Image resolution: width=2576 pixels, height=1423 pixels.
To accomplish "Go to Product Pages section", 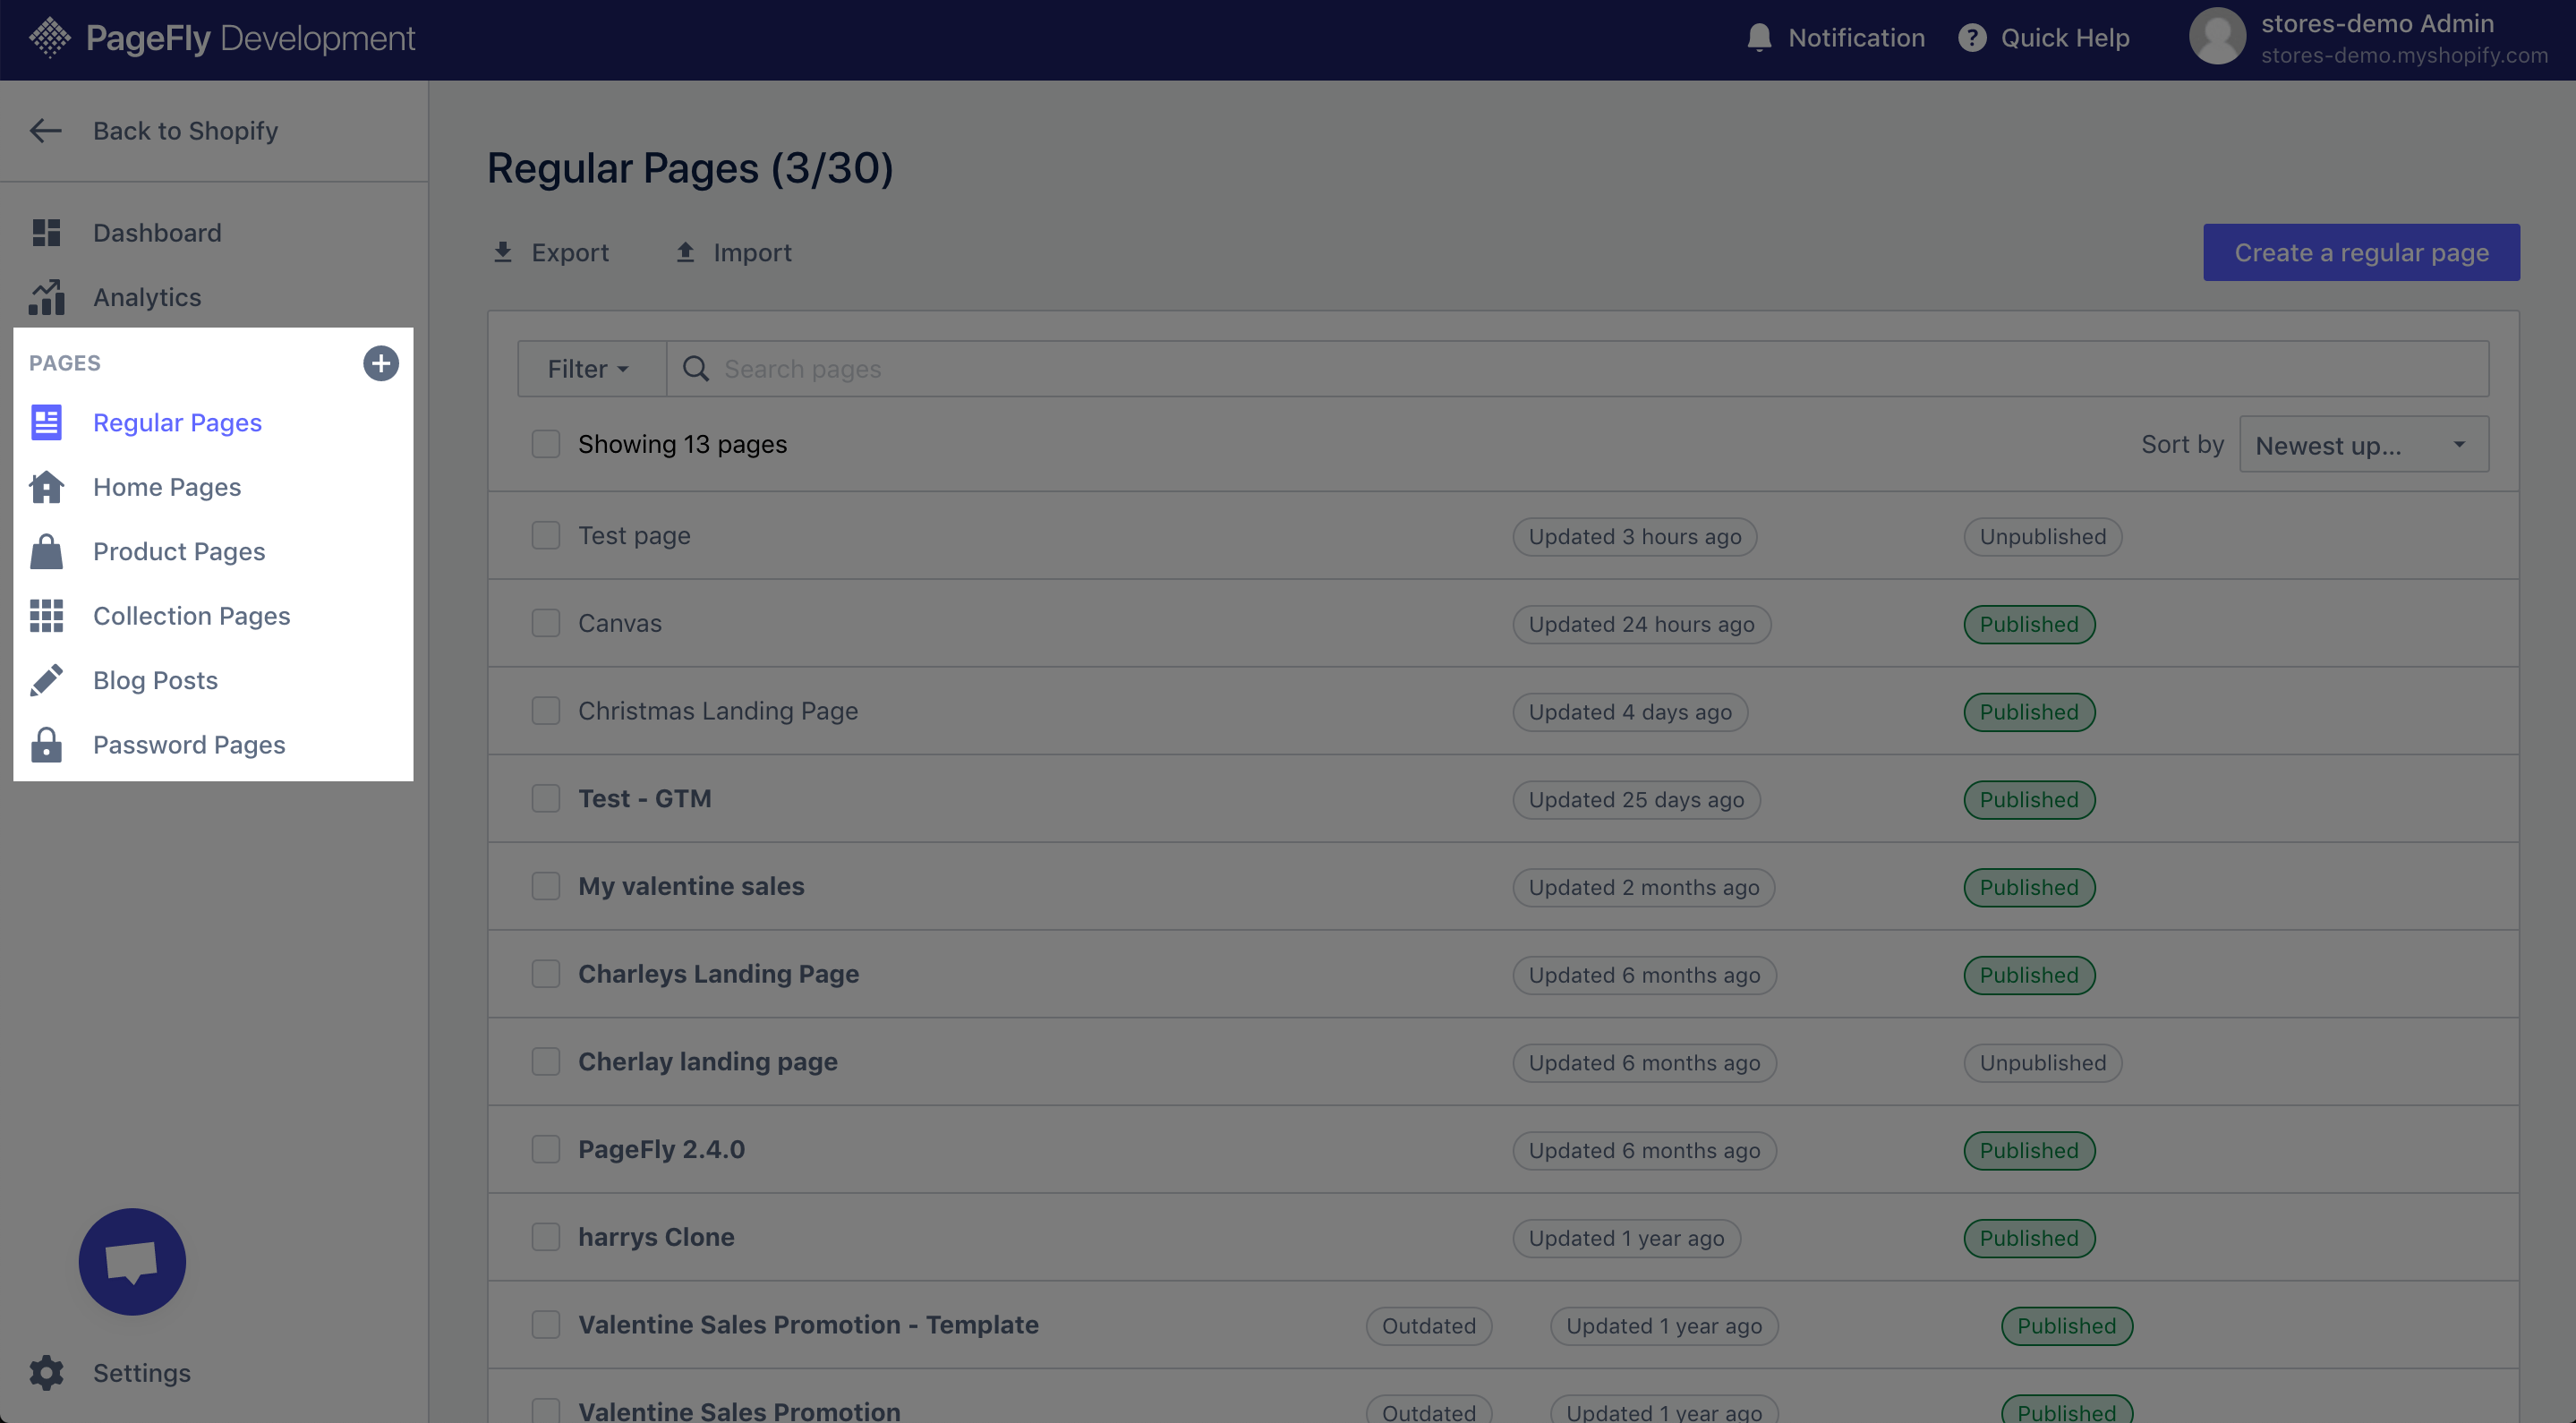I will coord(179,551).
